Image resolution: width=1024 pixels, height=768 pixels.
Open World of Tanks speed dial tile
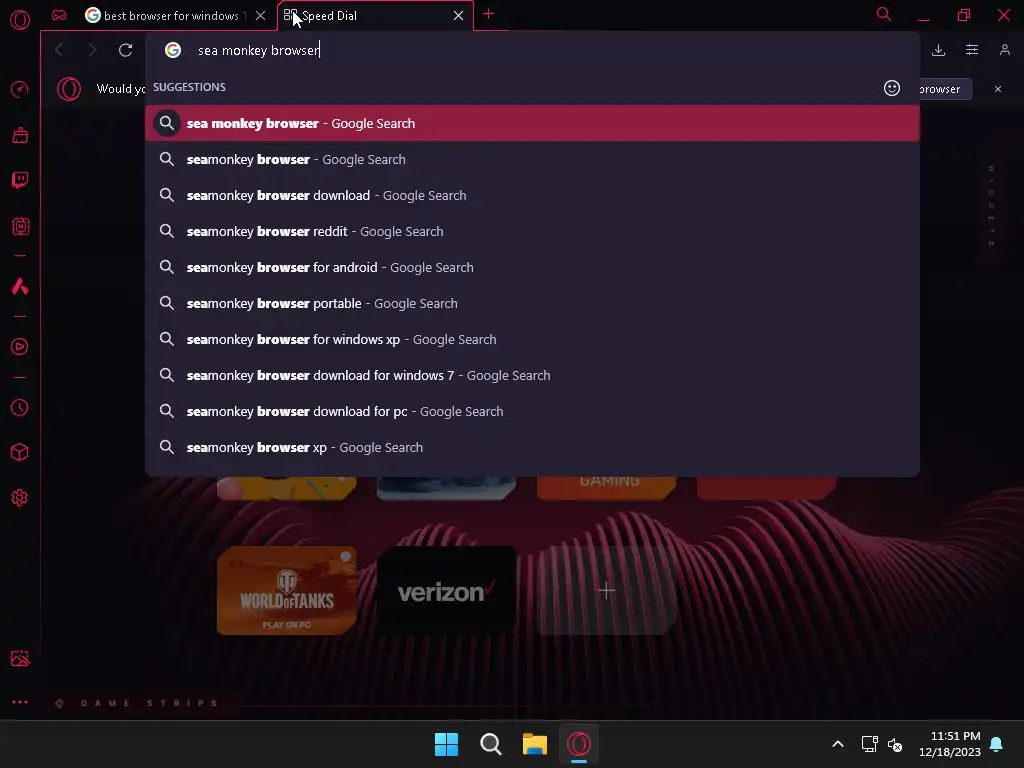click(287, 590)
